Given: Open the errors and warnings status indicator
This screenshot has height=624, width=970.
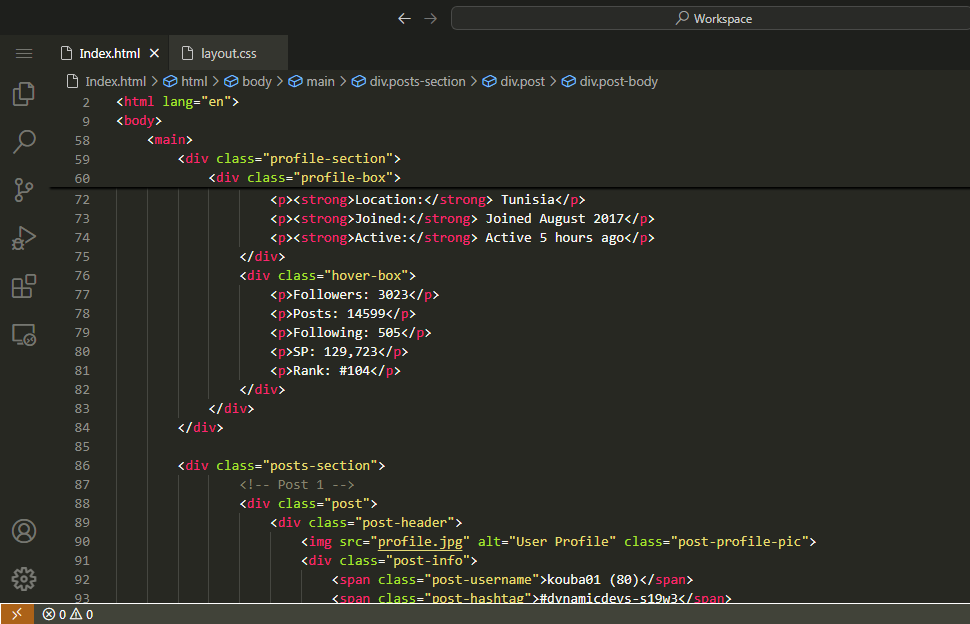Looking at the screenshot, I should tap(67, 614).
